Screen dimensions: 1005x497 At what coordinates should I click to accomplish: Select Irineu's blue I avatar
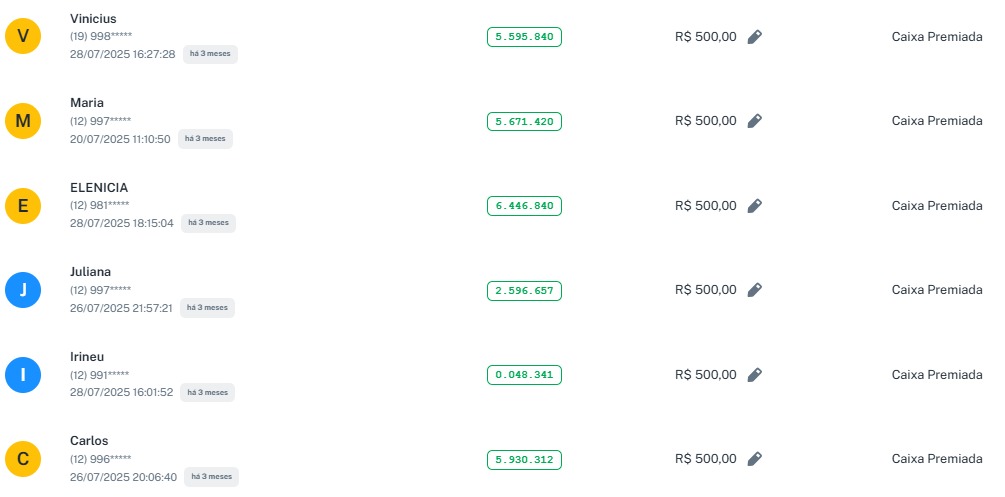(x=23, y=375)
